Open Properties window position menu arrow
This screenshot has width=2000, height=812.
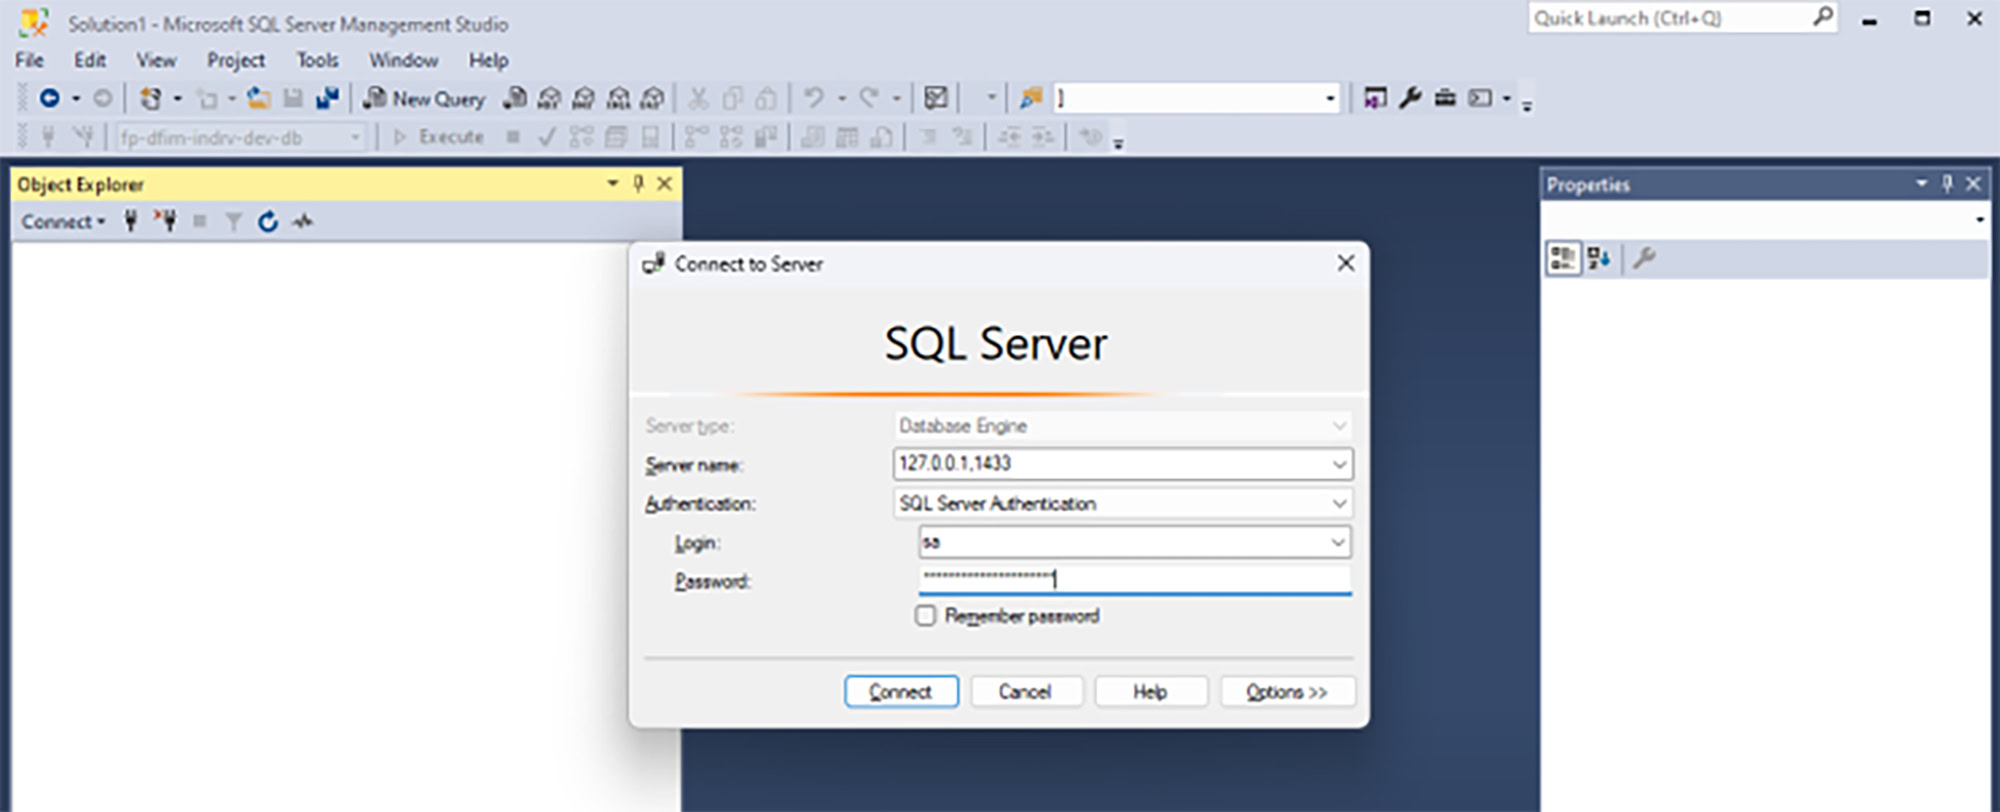click(1921, 184)
